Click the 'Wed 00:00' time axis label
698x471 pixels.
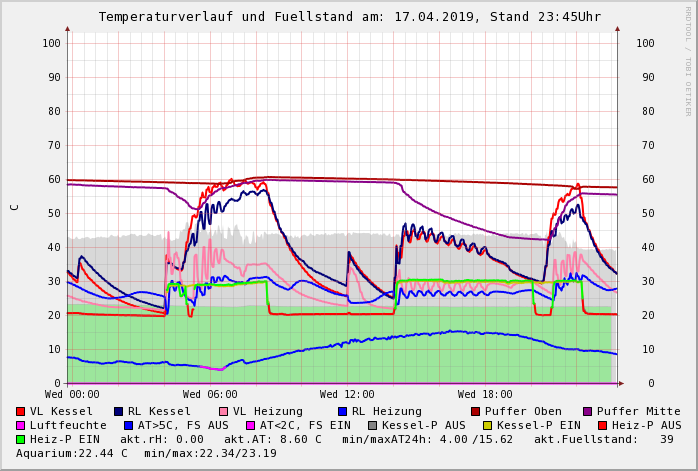[x=72, y=395]
